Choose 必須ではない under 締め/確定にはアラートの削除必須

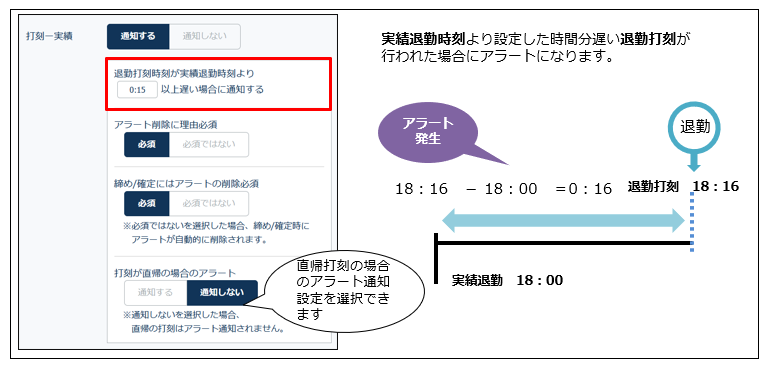click(x=209, y=204)
